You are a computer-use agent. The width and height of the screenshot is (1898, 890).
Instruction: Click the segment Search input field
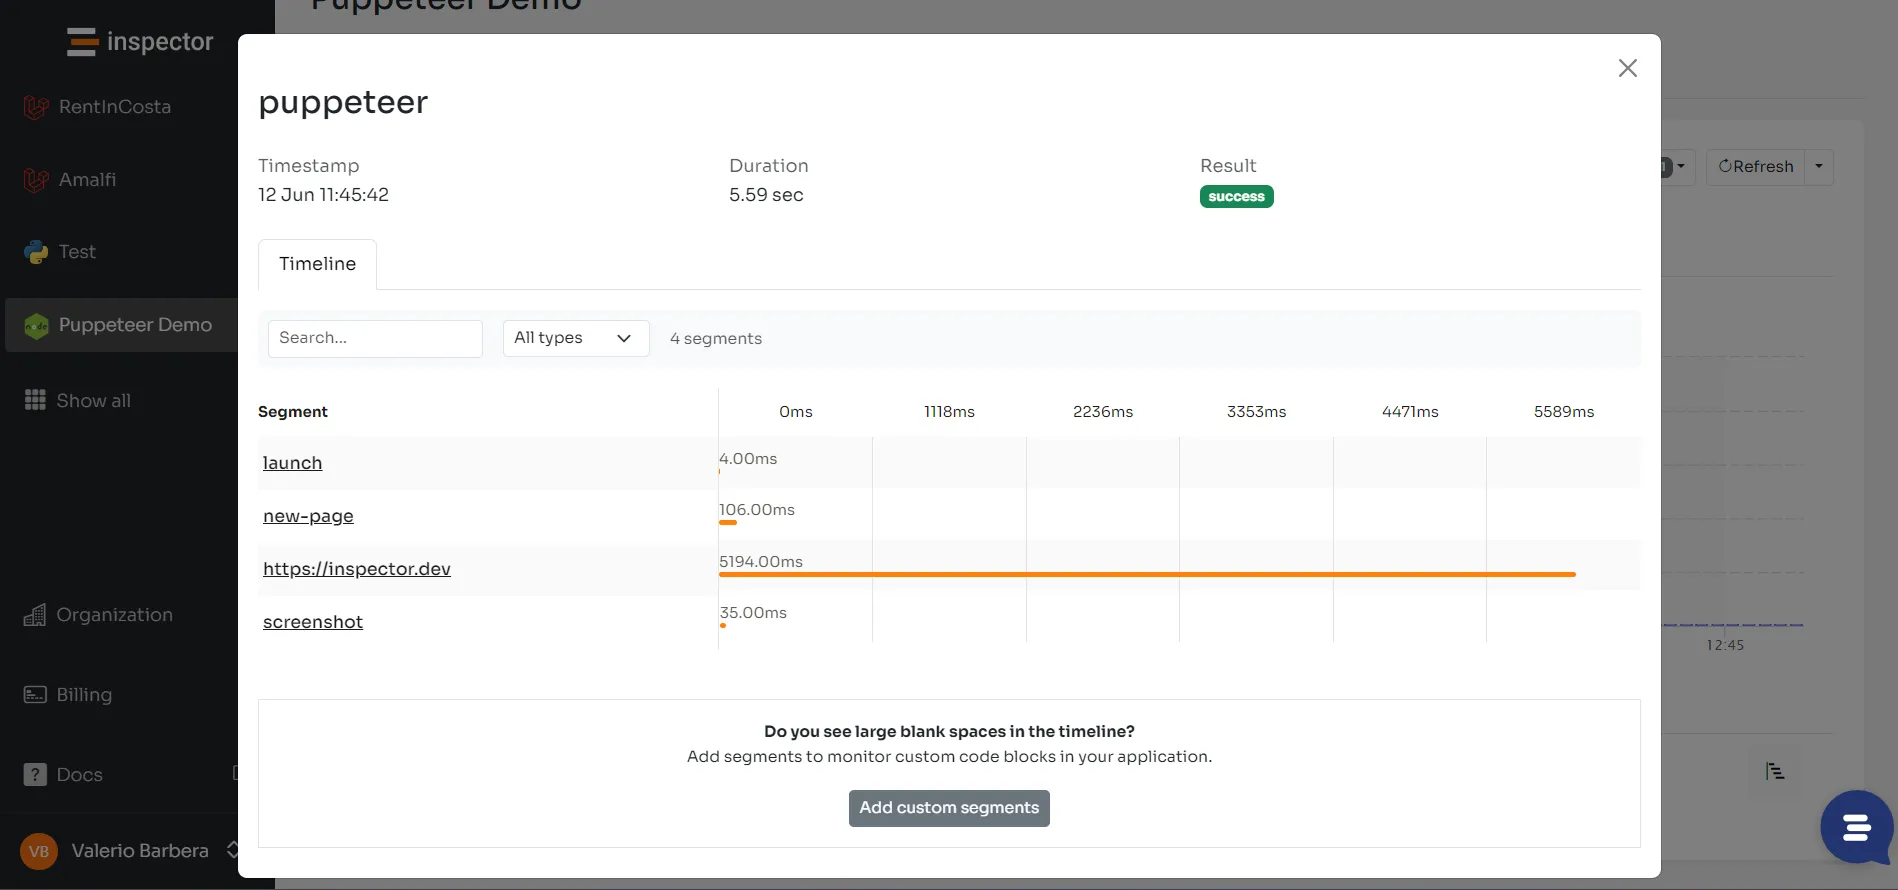pyautogui.click(x=375, y=338)
